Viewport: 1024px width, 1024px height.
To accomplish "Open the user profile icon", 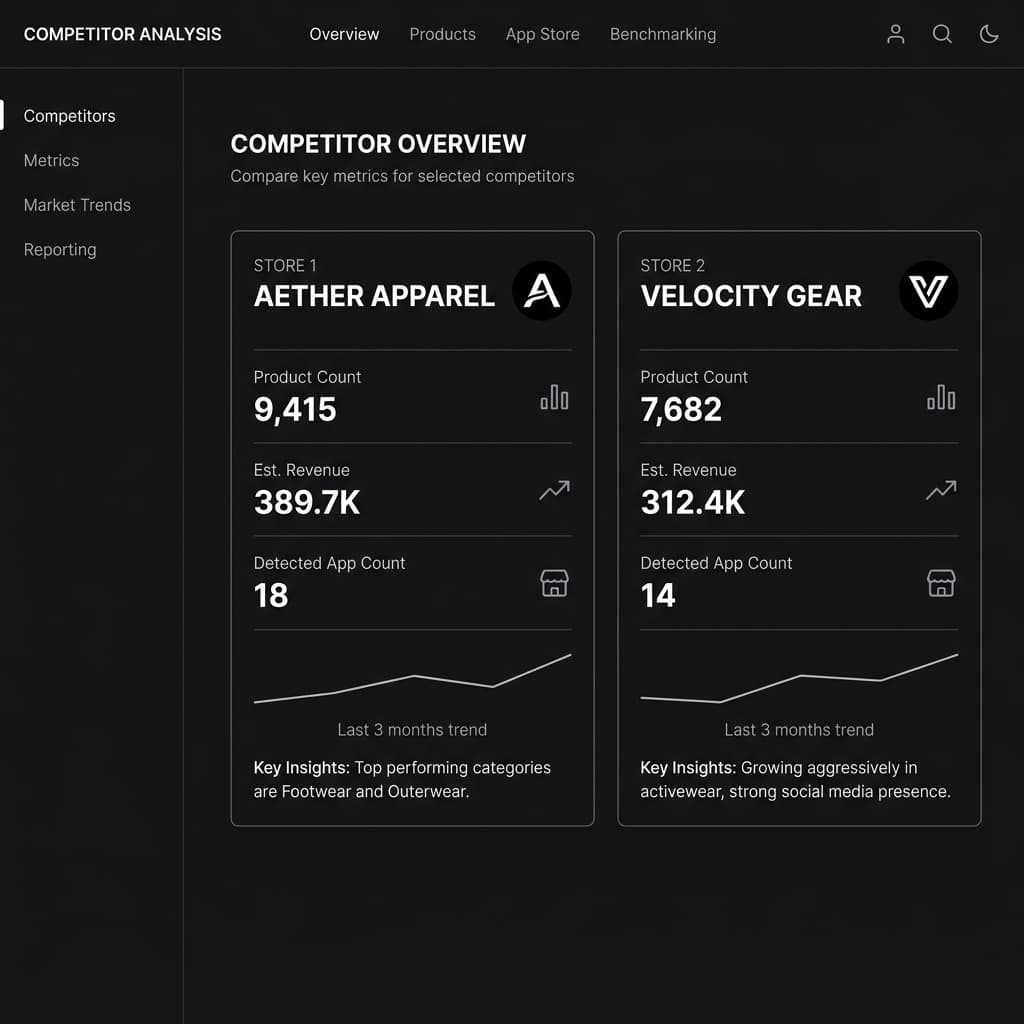I will click(895, 34).
